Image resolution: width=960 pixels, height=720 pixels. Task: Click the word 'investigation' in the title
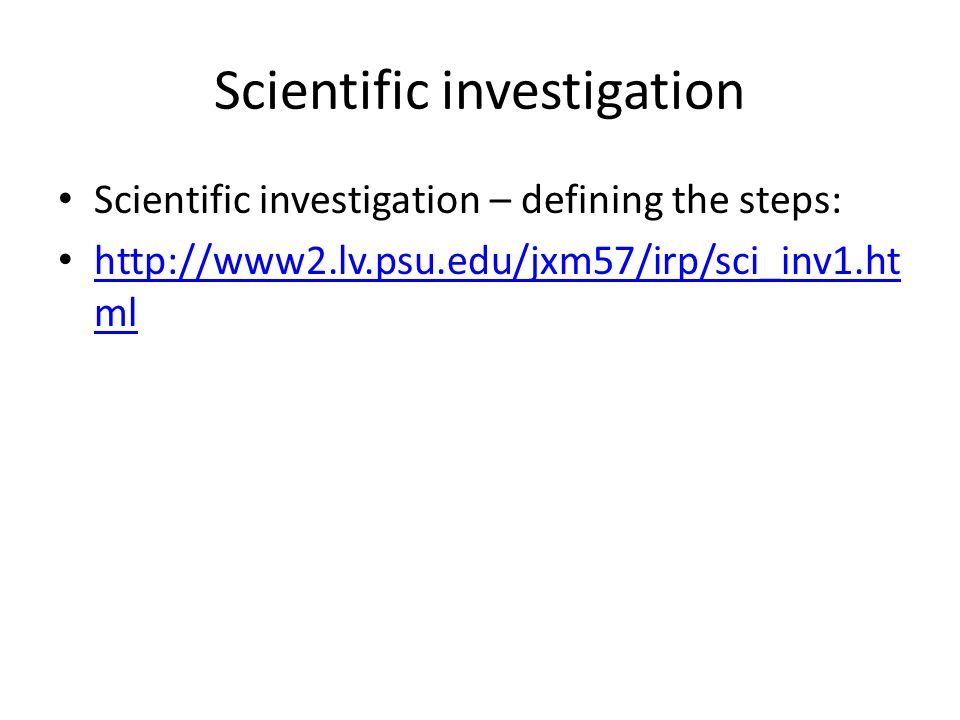593,92
